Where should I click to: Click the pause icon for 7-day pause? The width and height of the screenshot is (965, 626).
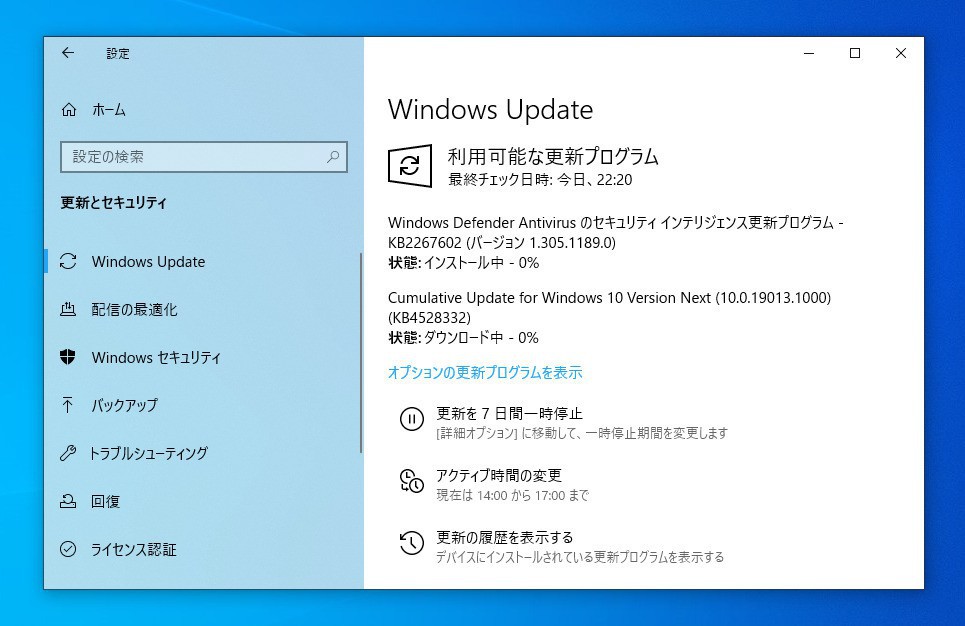pos(412,419)
